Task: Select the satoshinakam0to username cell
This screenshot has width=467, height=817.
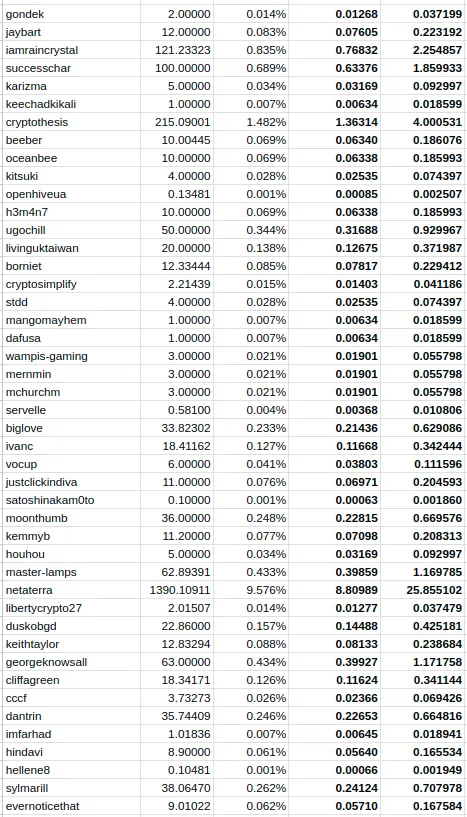Action: pos(70,500)
